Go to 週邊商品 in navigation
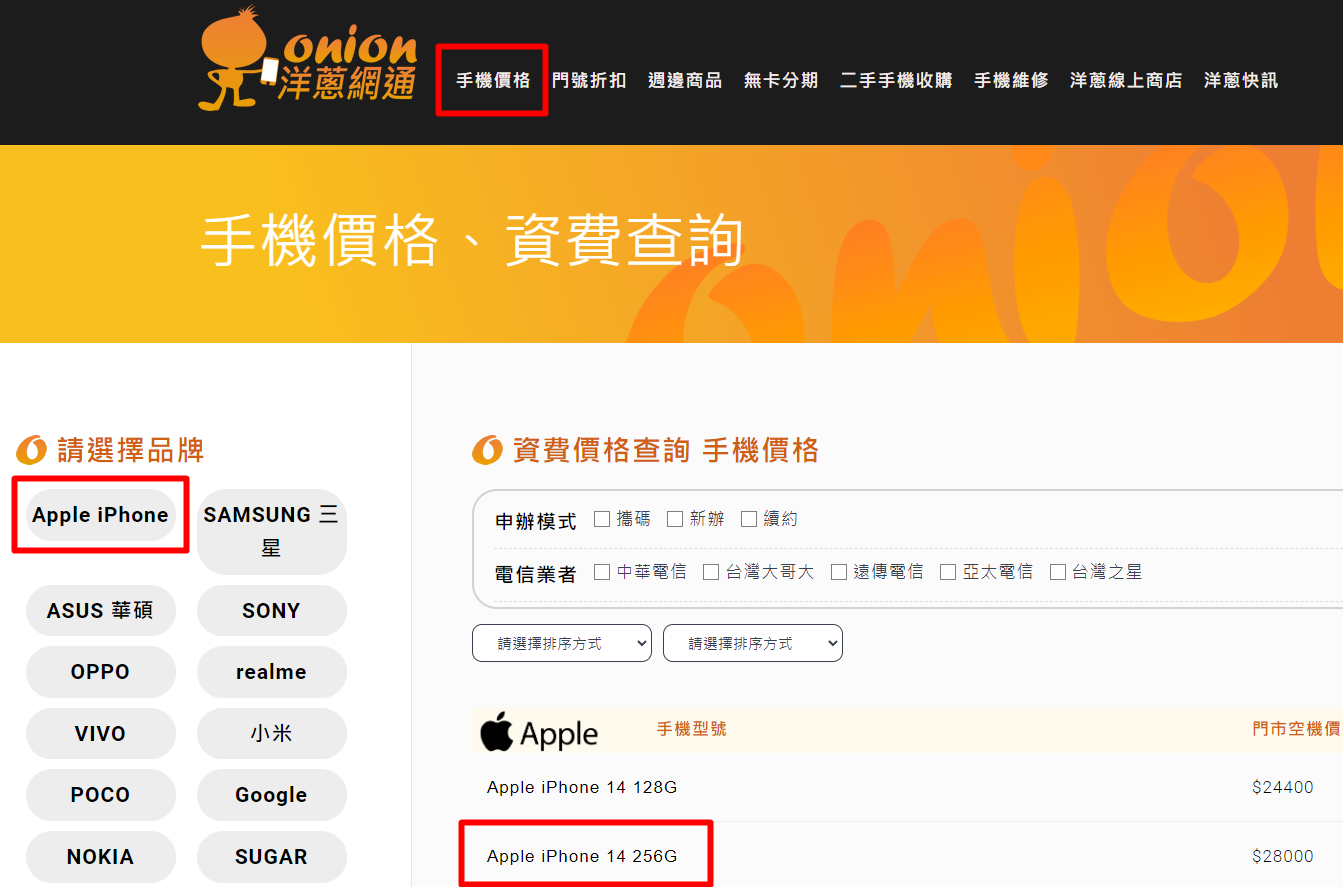Image resolution: width=1343 pixels, height=887 pixels. [685, 80]
